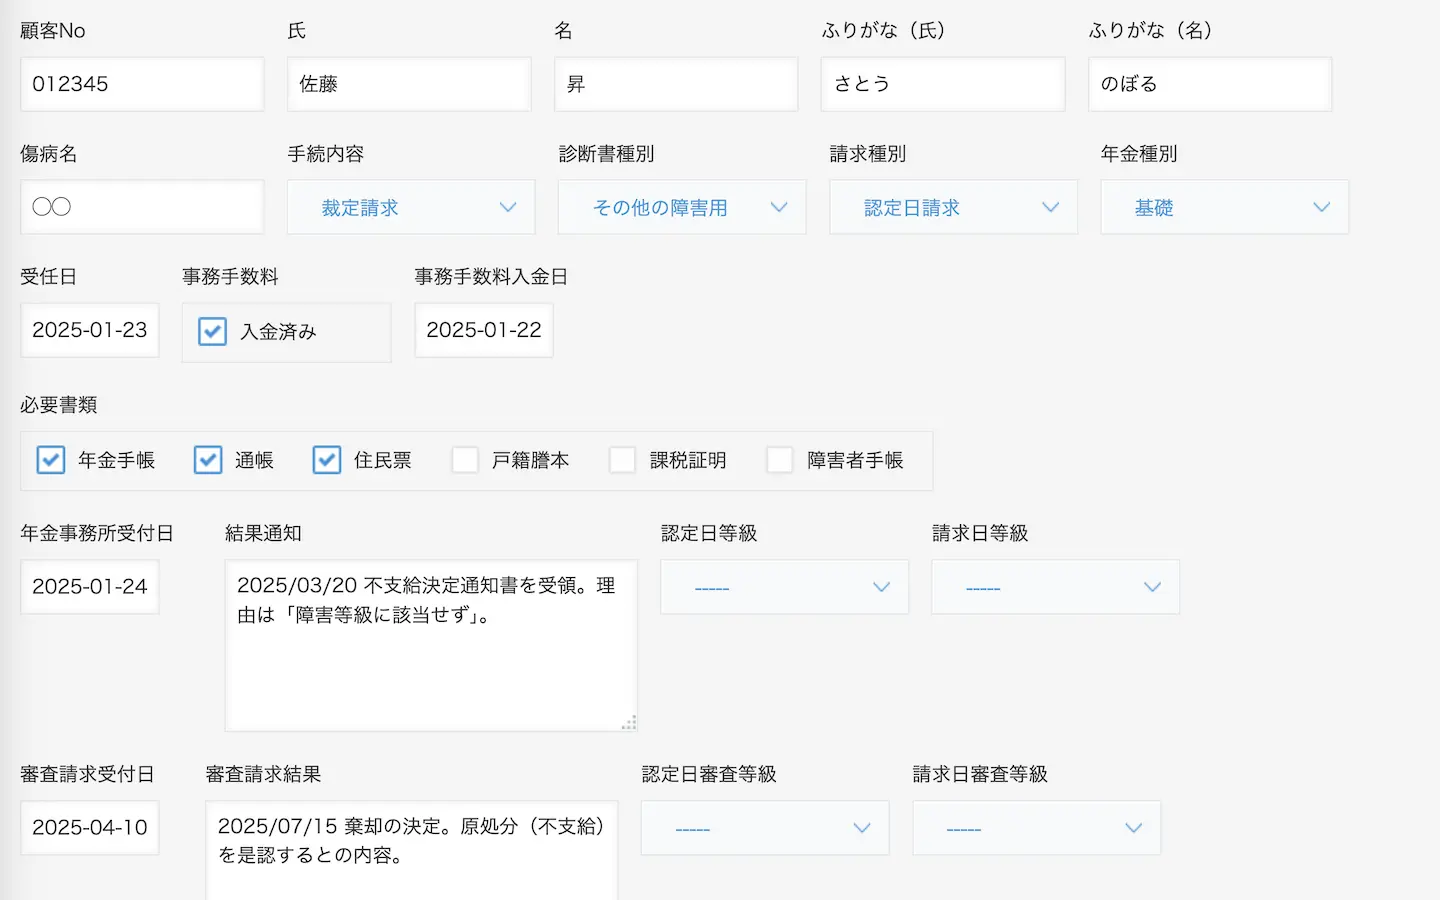
Task: Select a 認定日等級 value
Action: click(x=784, y=587)
